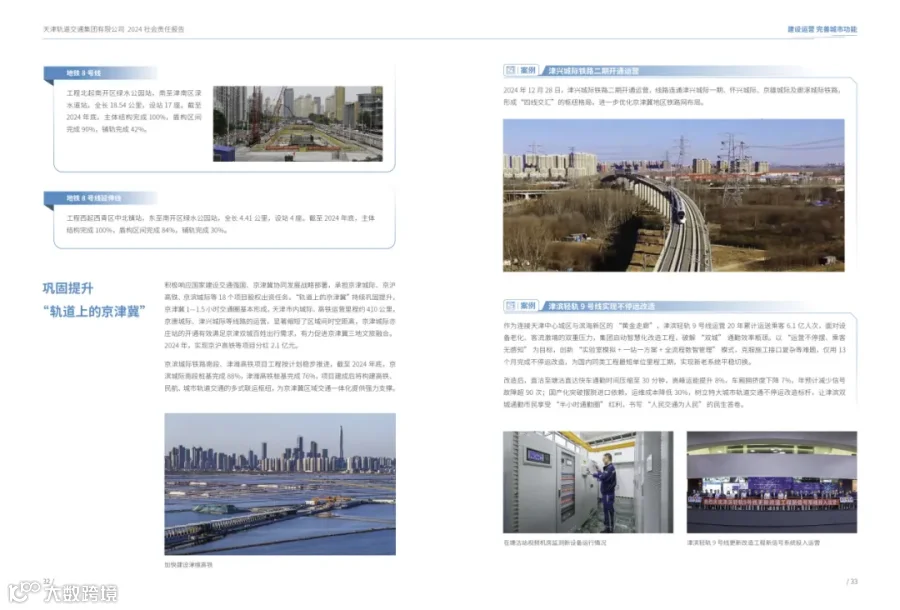Open the elevated railway train photo
Image resolution: width=900 pixels, height=610 pixels.
[673, 195]
